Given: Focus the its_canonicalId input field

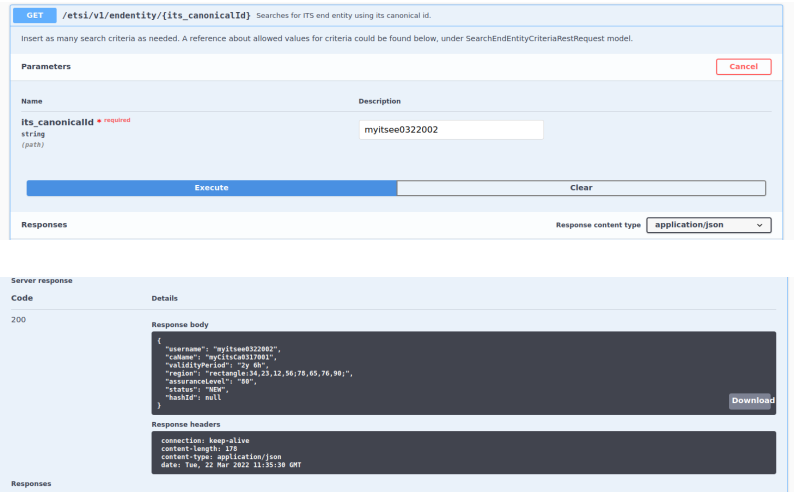Looking at the screenshot, I should click(x=451, y=130).
